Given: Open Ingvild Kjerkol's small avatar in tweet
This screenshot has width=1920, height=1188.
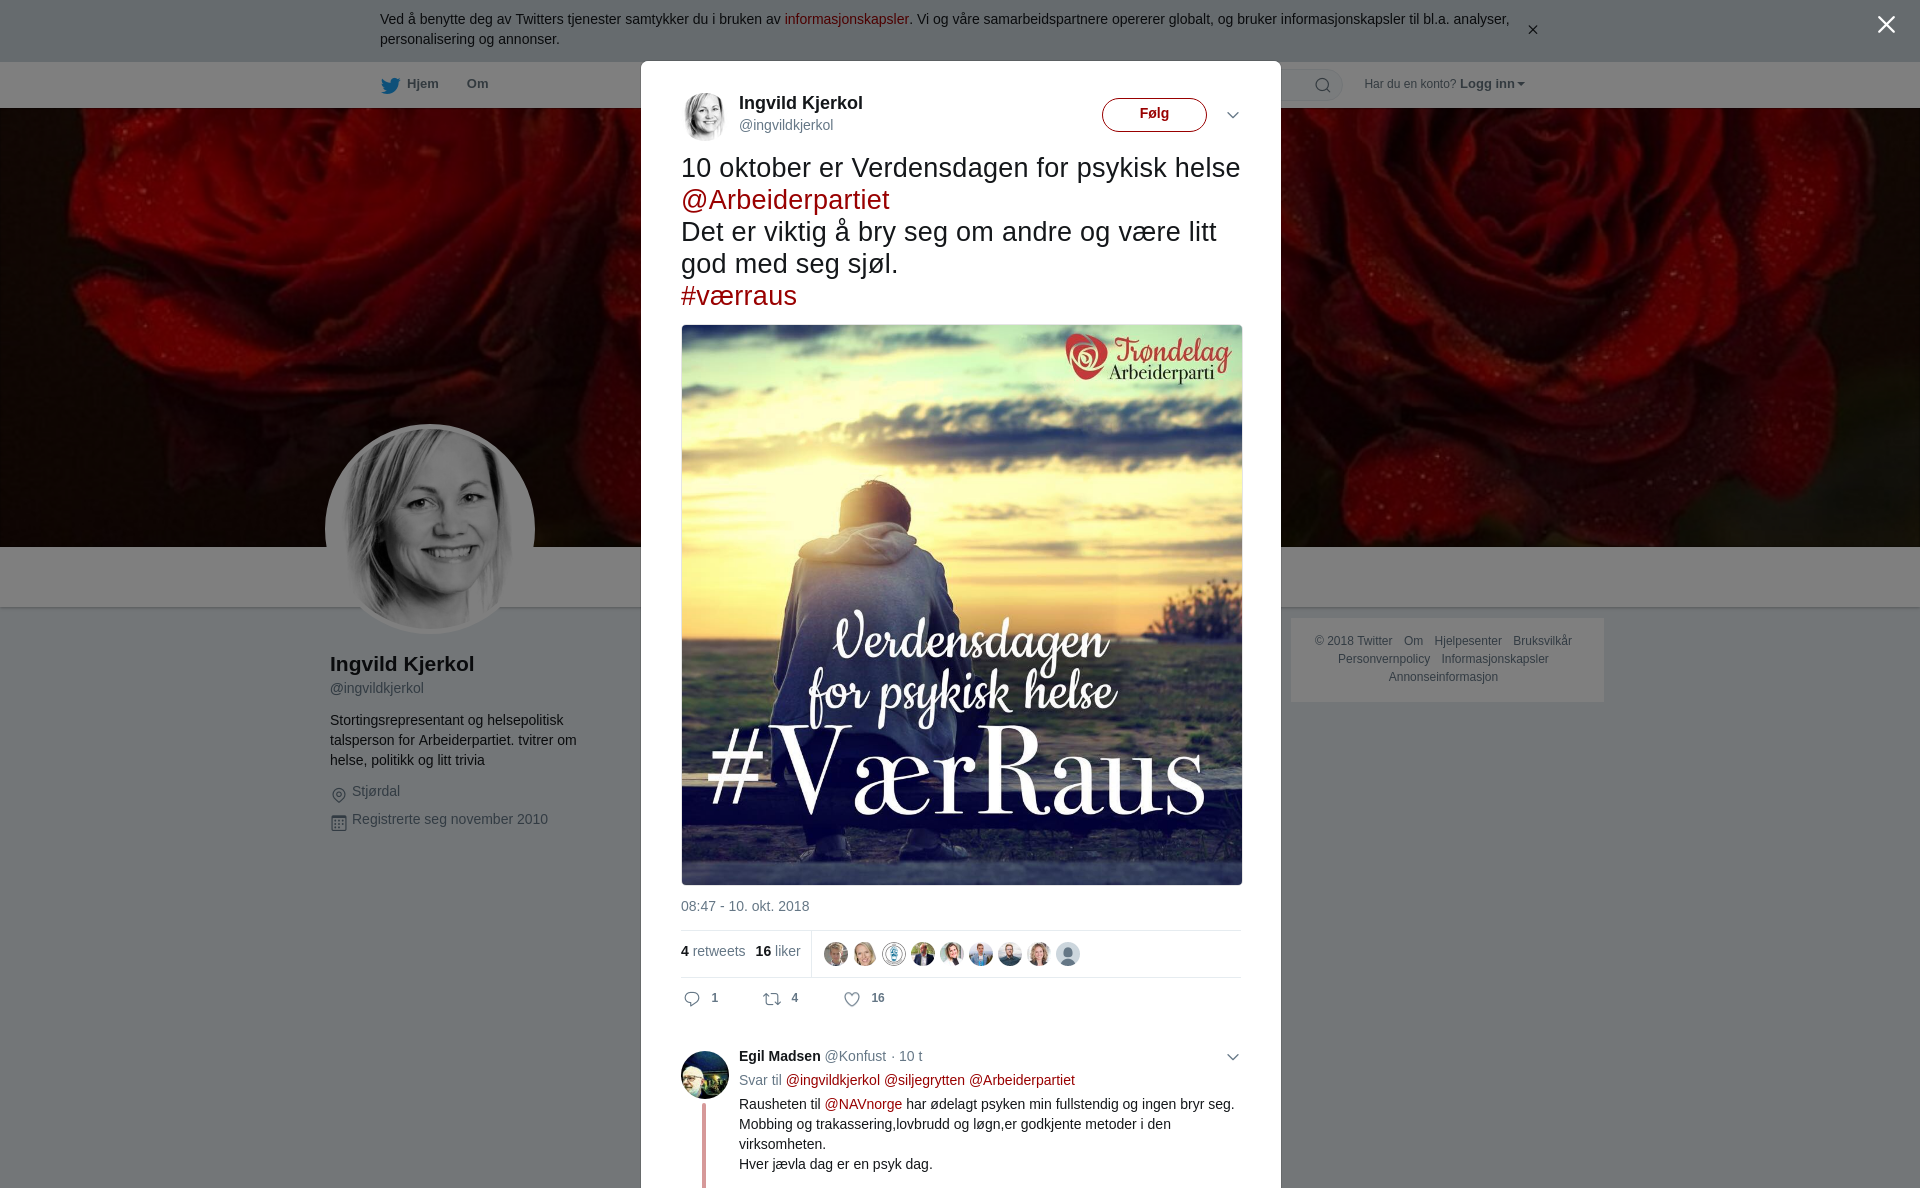Looking at the screenshot, I should point(705,116).
